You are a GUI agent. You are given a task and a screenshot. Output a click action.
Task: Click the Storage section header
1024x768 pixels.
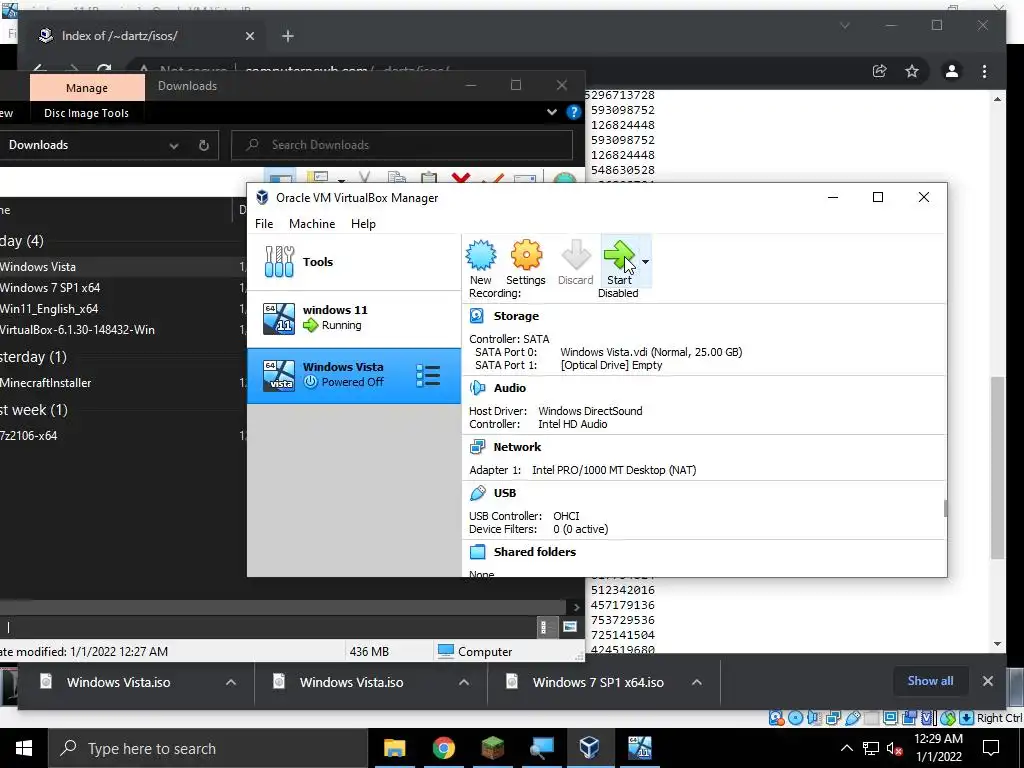click(x=516, y=316)
